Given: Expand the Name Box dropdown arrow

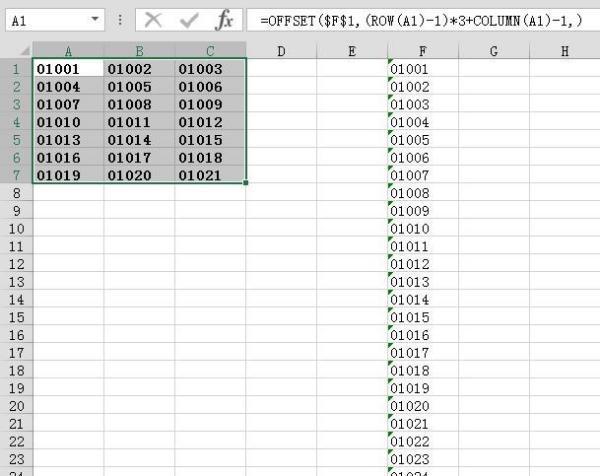Looking at the screenshot, I should (x=95, y=19).
